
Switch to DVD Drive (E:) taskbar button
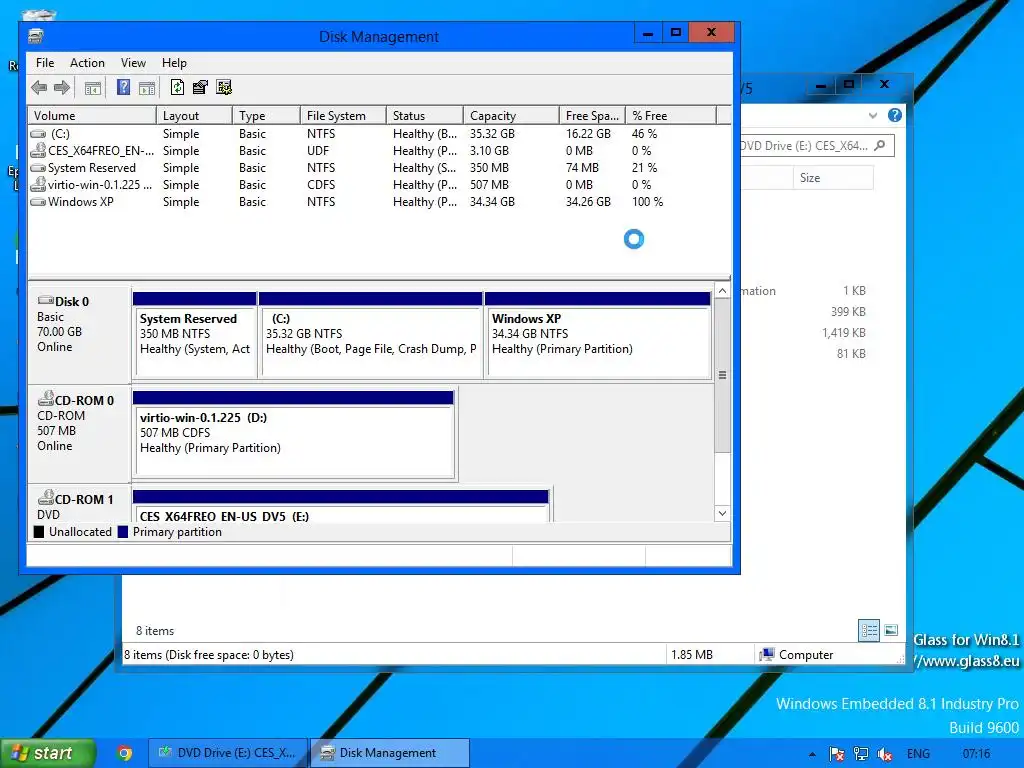click(x=227, y=753)
